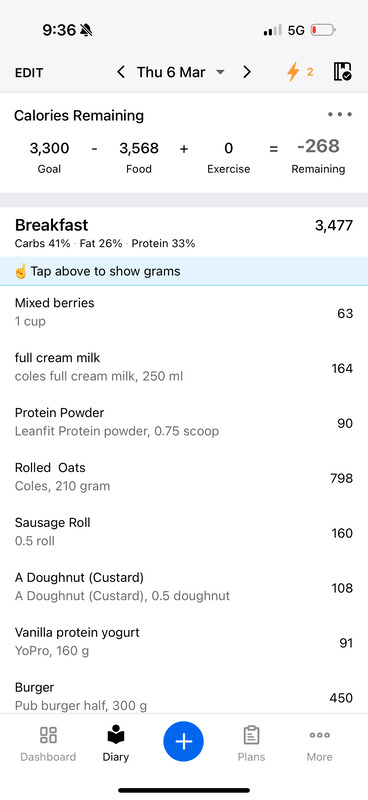The image size is (368, 800).
Task: Open the Rolled Oats Coles entry
Action: [184, 477]
